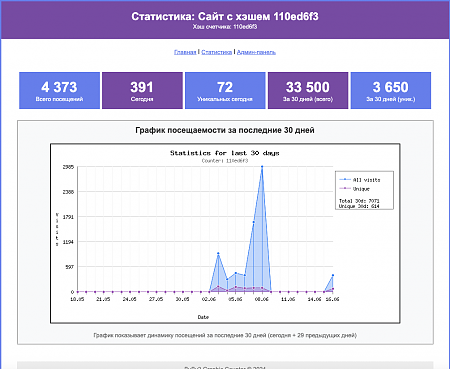Viewport: 450px width, 369px height.
Task: Click the x-axis date label 16.06
Action: point(332,299)
